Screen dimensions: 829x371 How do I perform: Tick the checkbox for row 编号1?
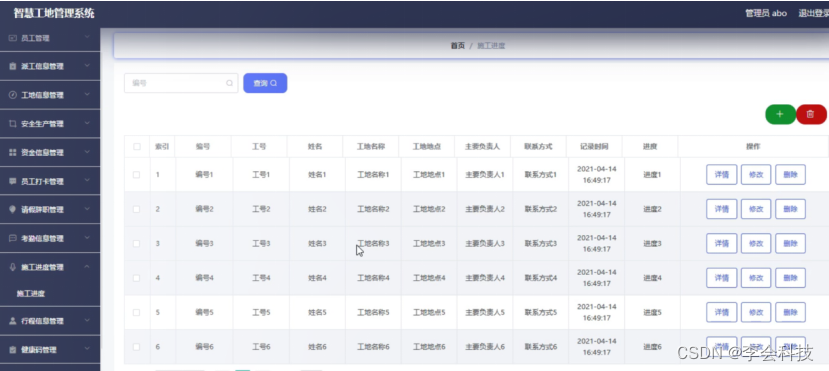[136, 174]
